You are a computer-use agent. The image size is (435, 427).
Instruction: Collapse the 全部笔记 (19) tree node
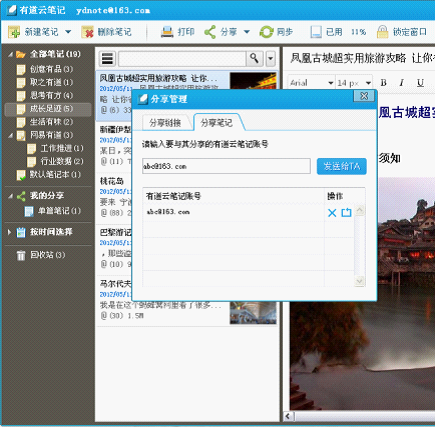[x=10, y=54]
